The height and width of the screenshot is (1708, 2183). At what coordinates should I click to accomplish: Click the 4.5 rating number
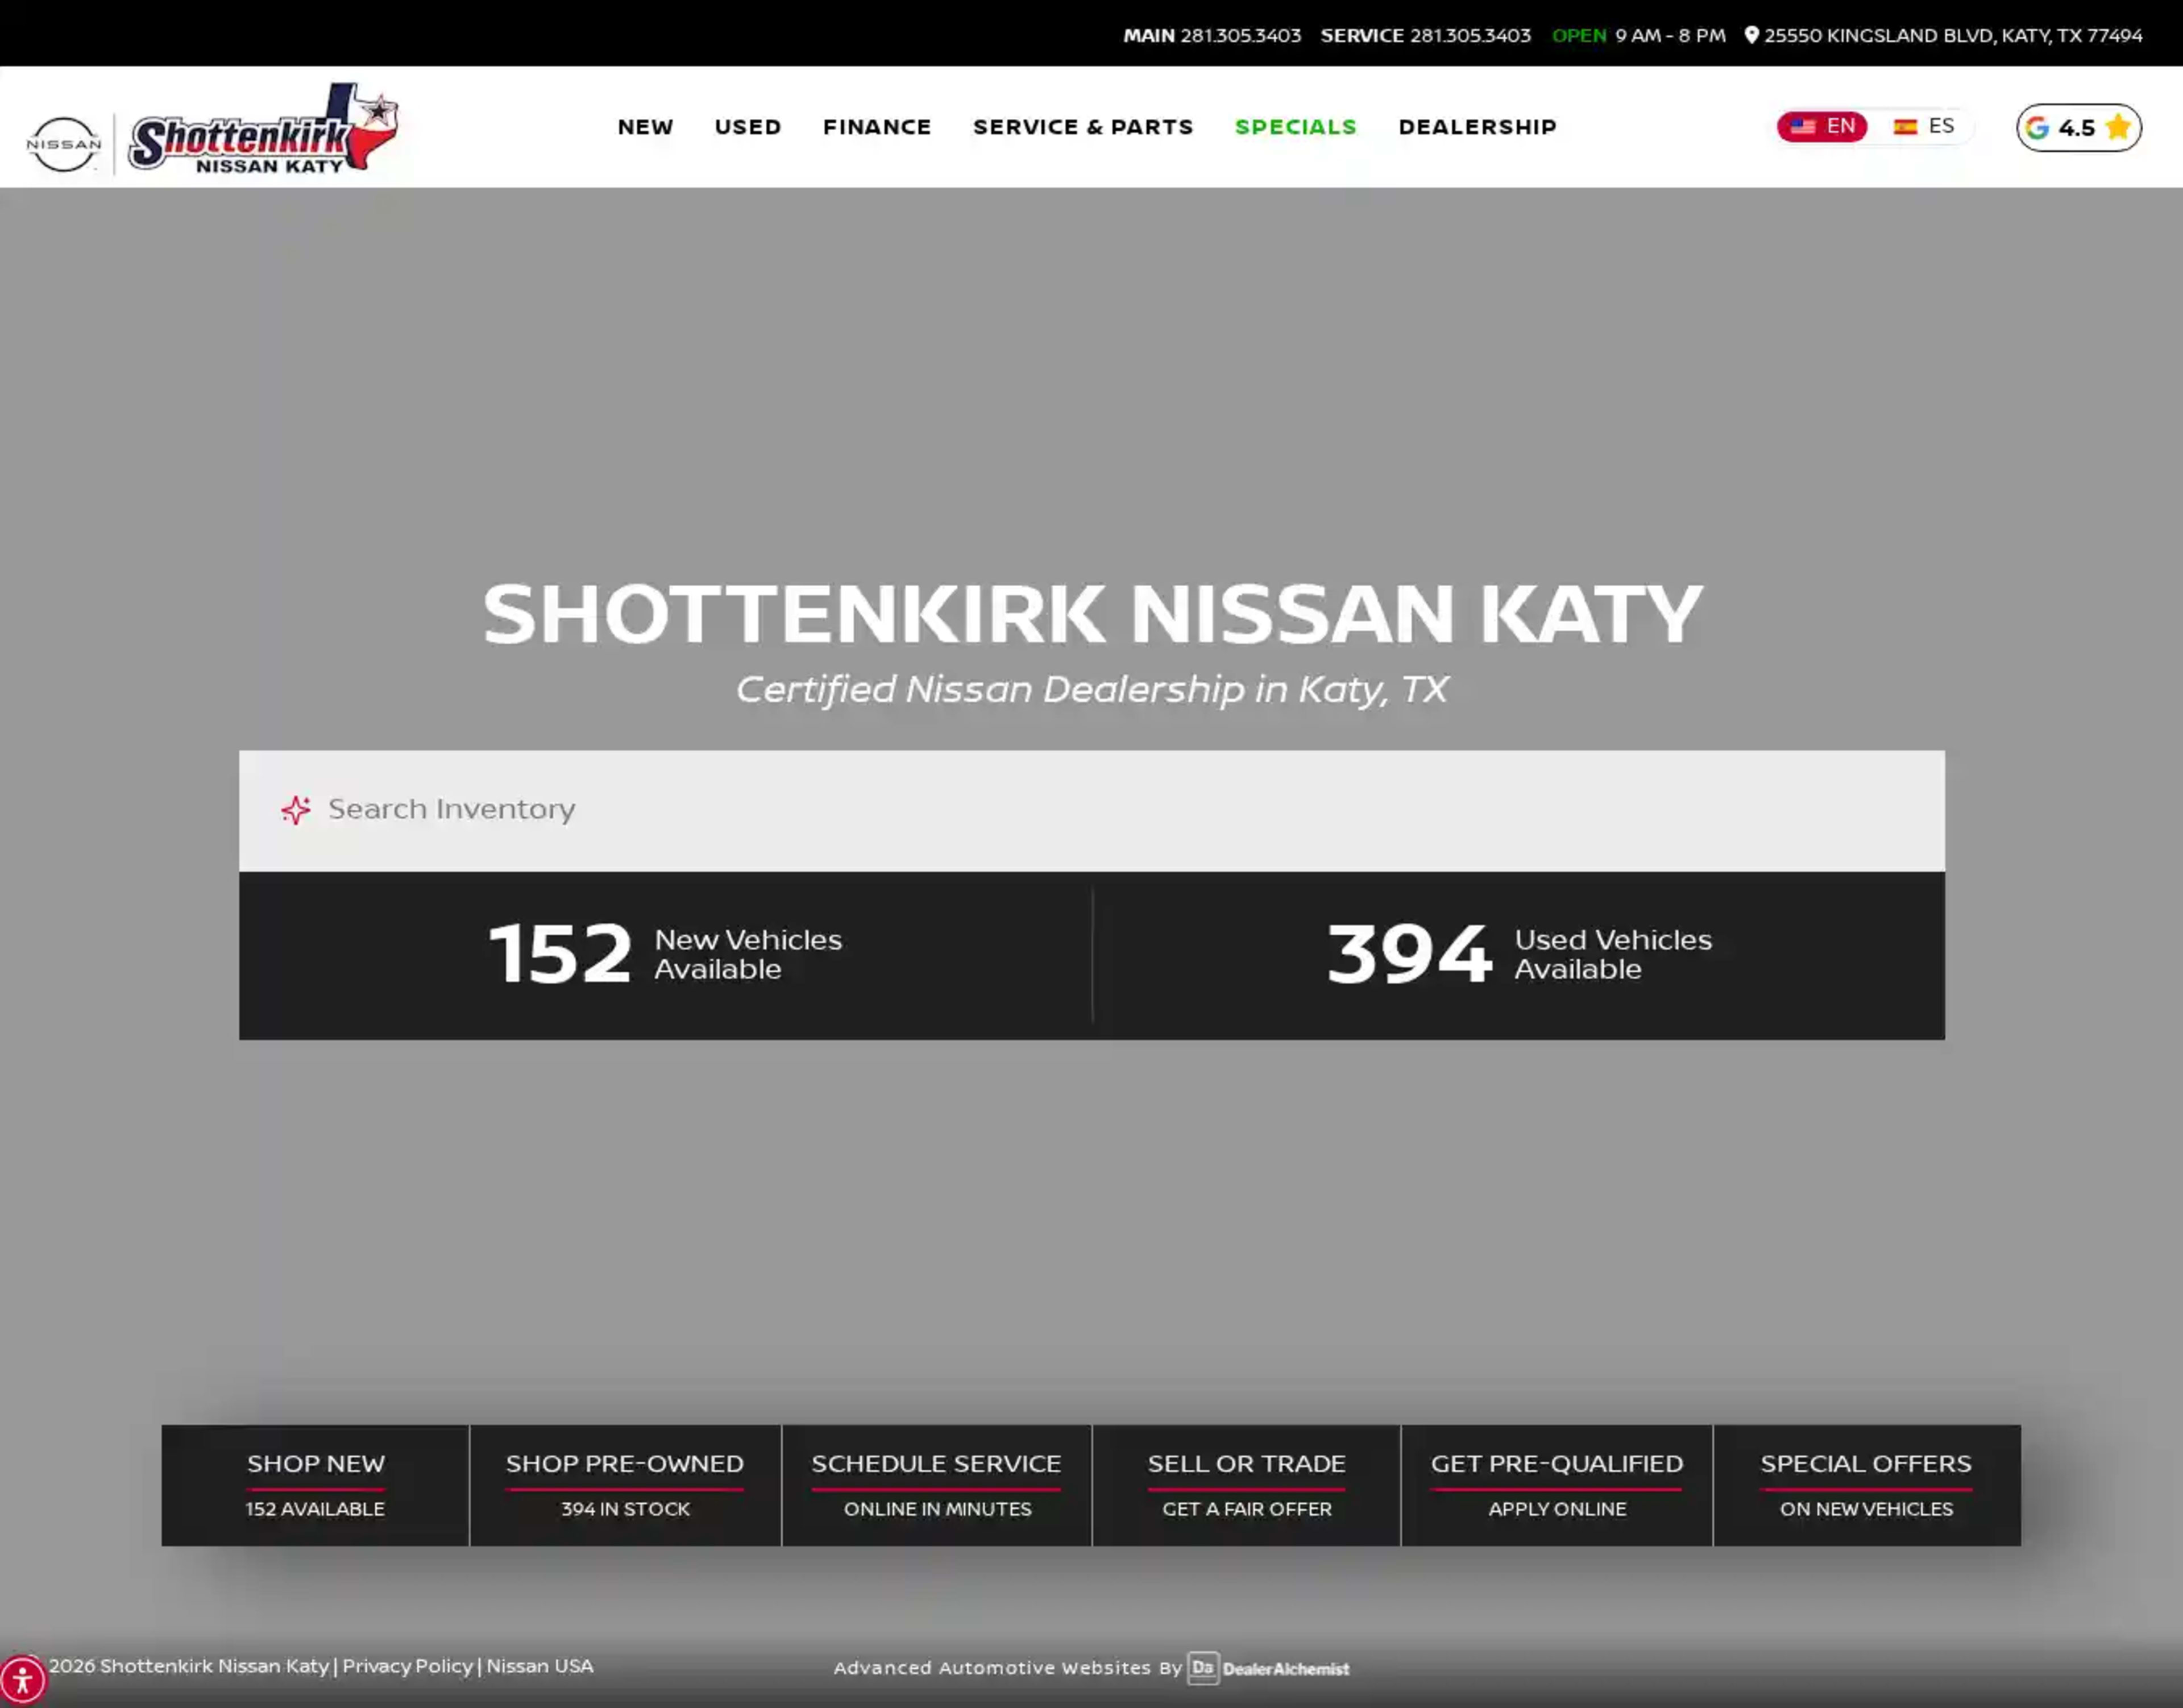(2076, 128)
